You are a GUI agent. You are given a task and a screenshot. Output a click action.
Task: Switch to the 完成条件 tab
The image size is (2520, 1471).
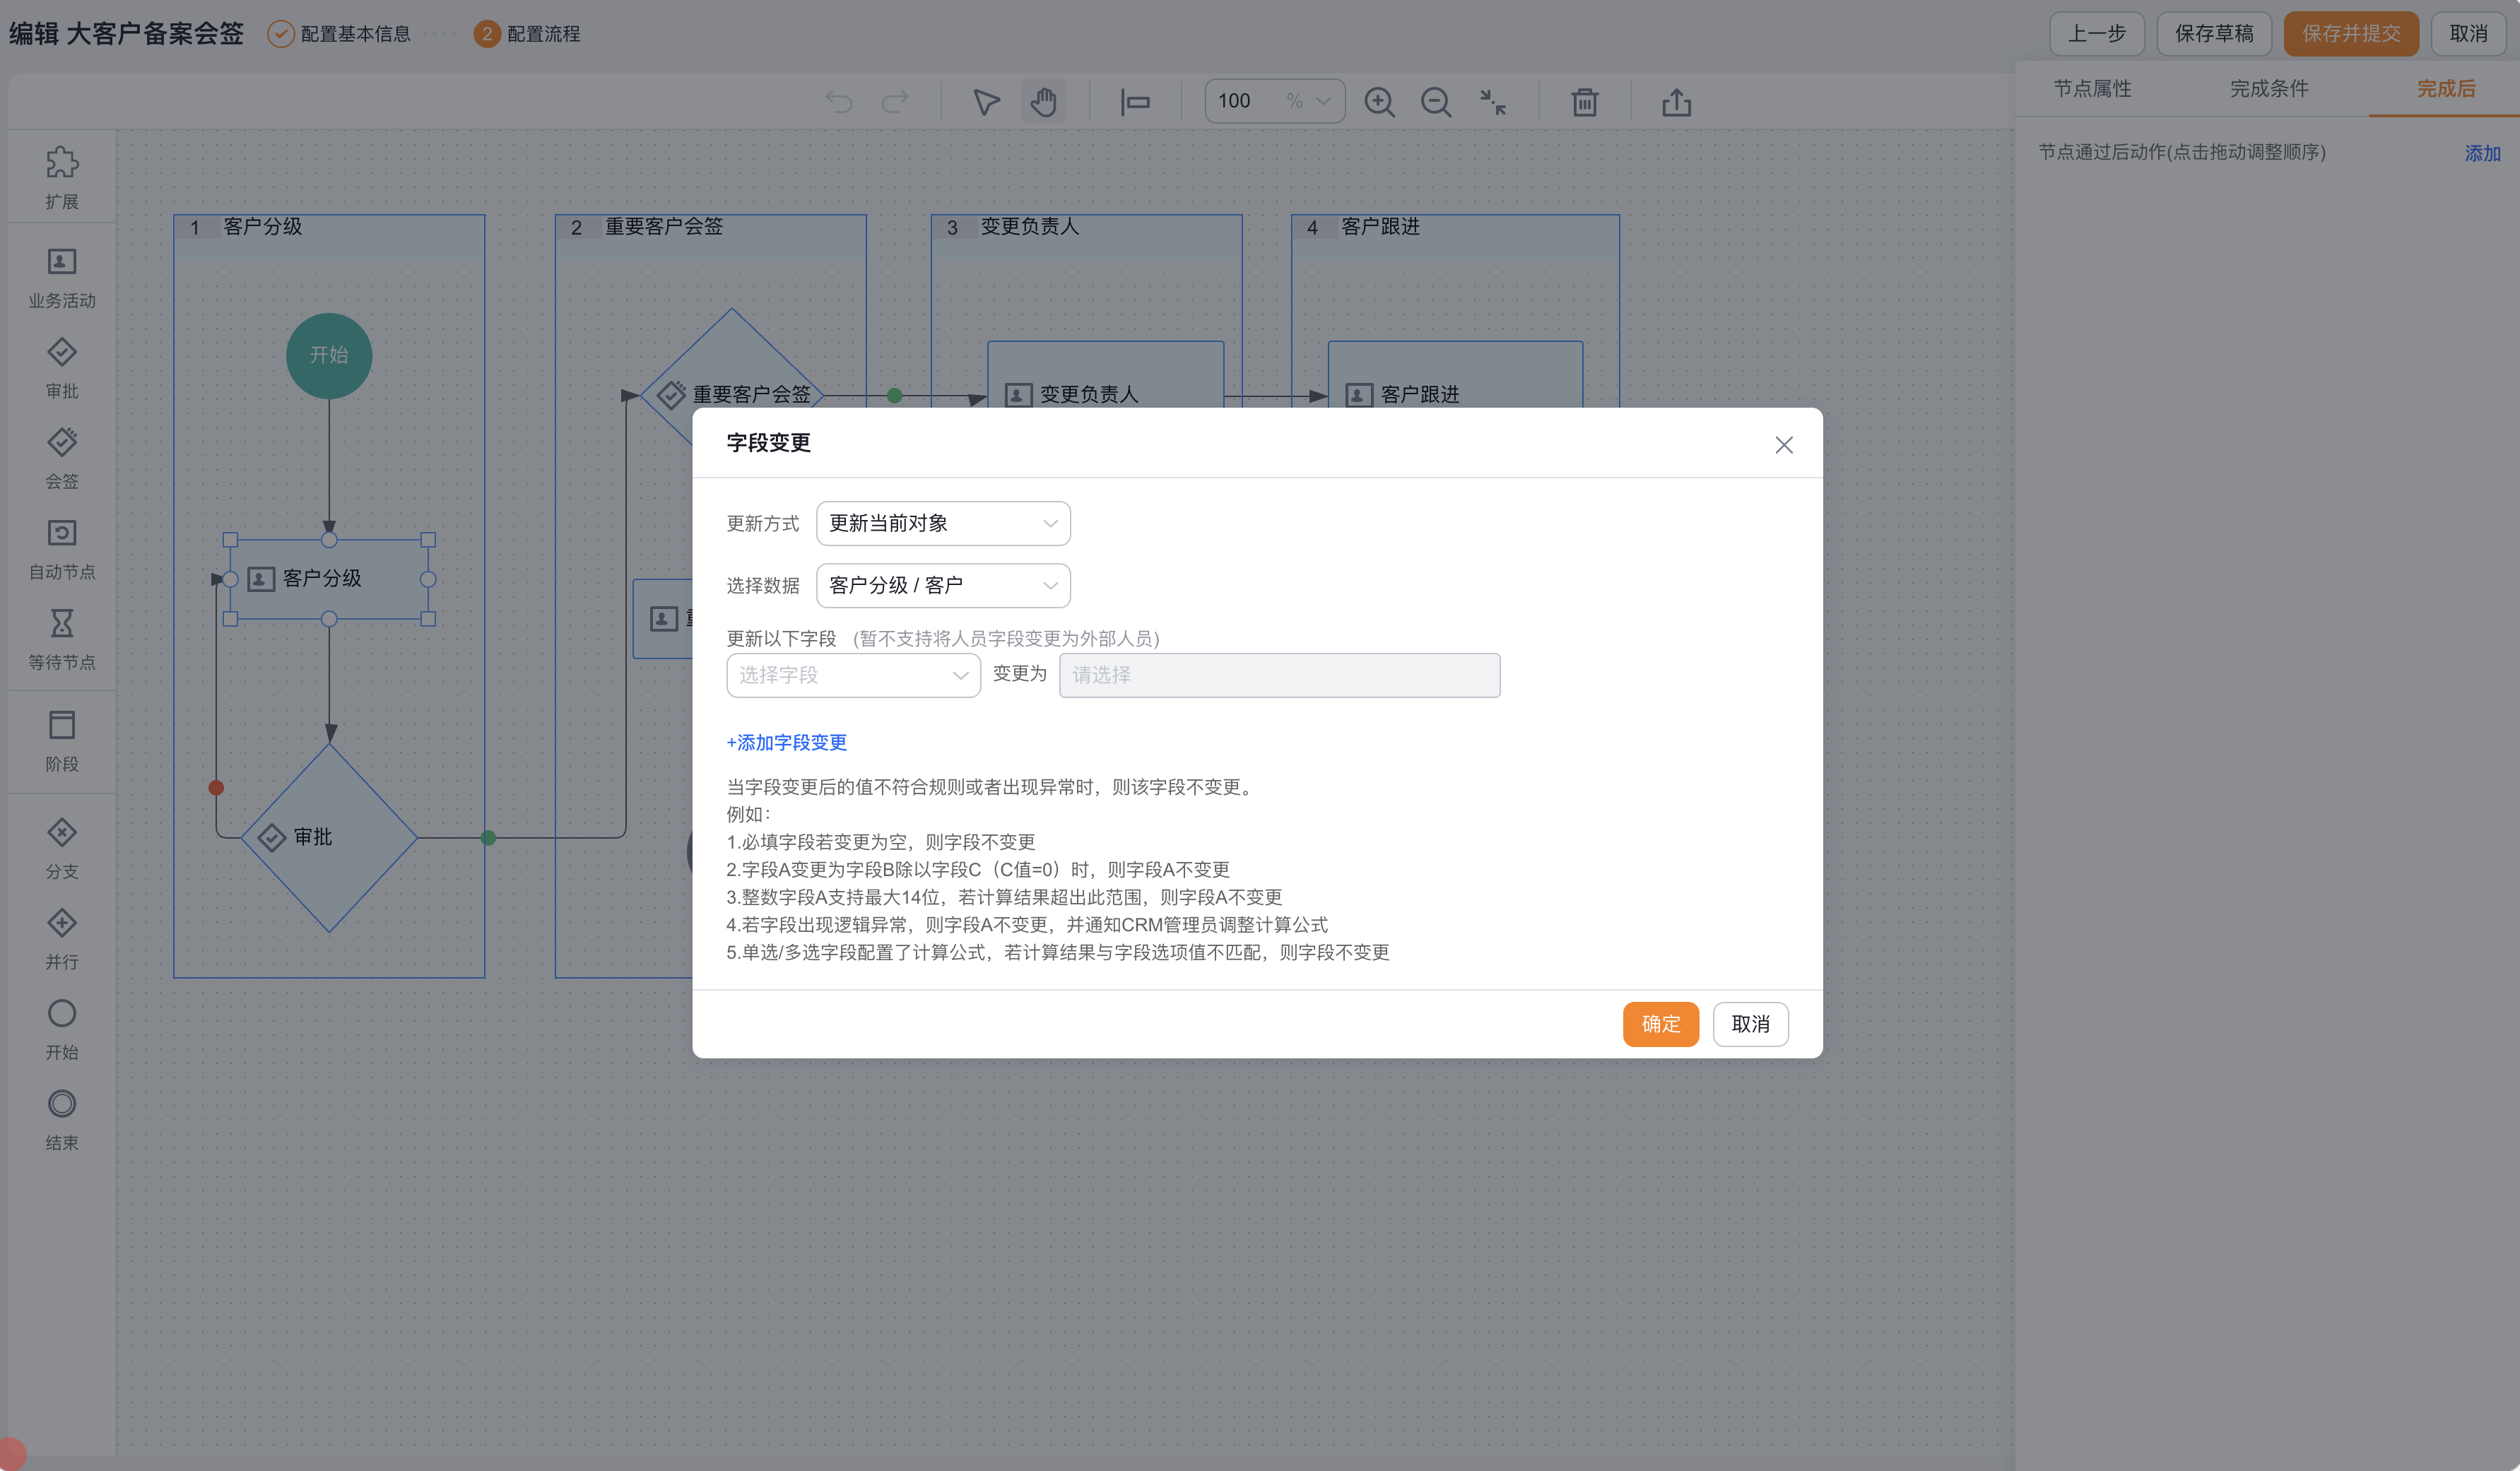point(2269,89)
